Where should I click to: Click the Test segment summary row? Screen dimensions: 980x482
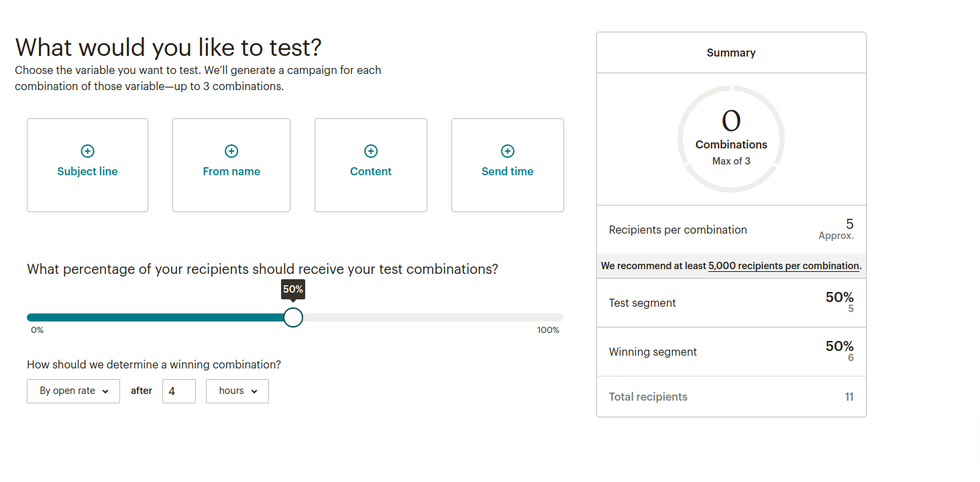click(731, 303)
